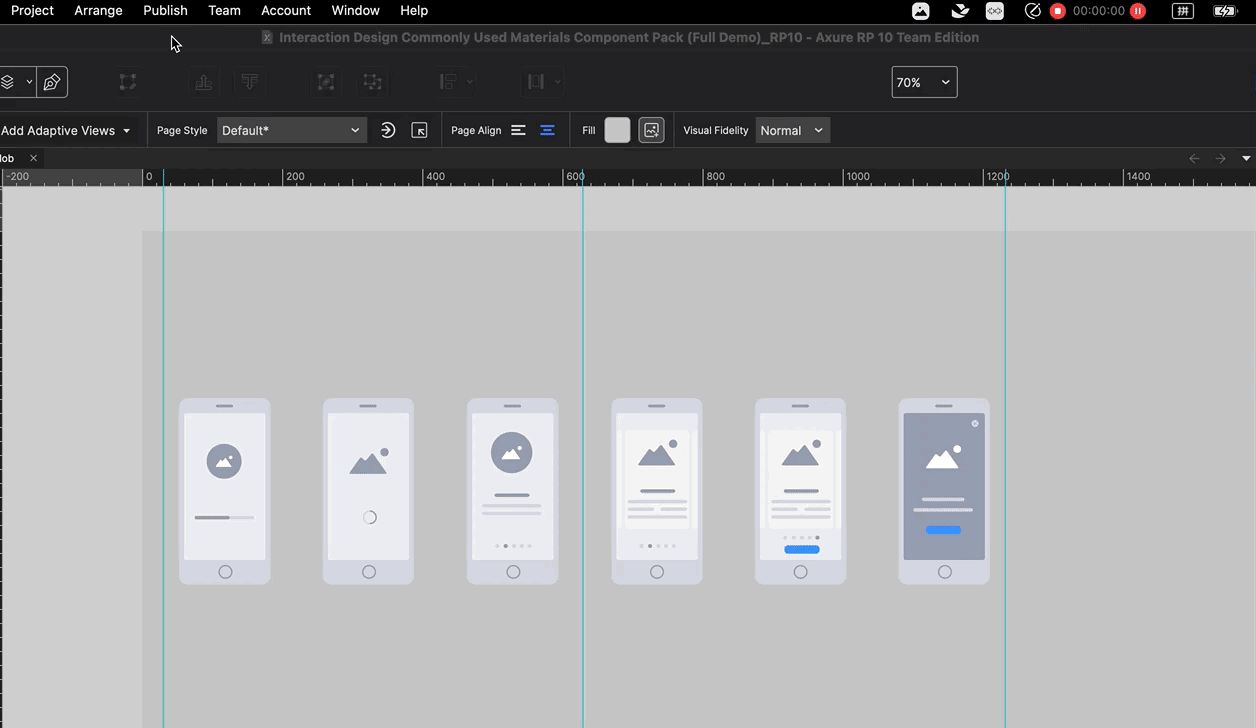Open the Publish menu
Screen dimensions: 1256x728
(165, 10)
